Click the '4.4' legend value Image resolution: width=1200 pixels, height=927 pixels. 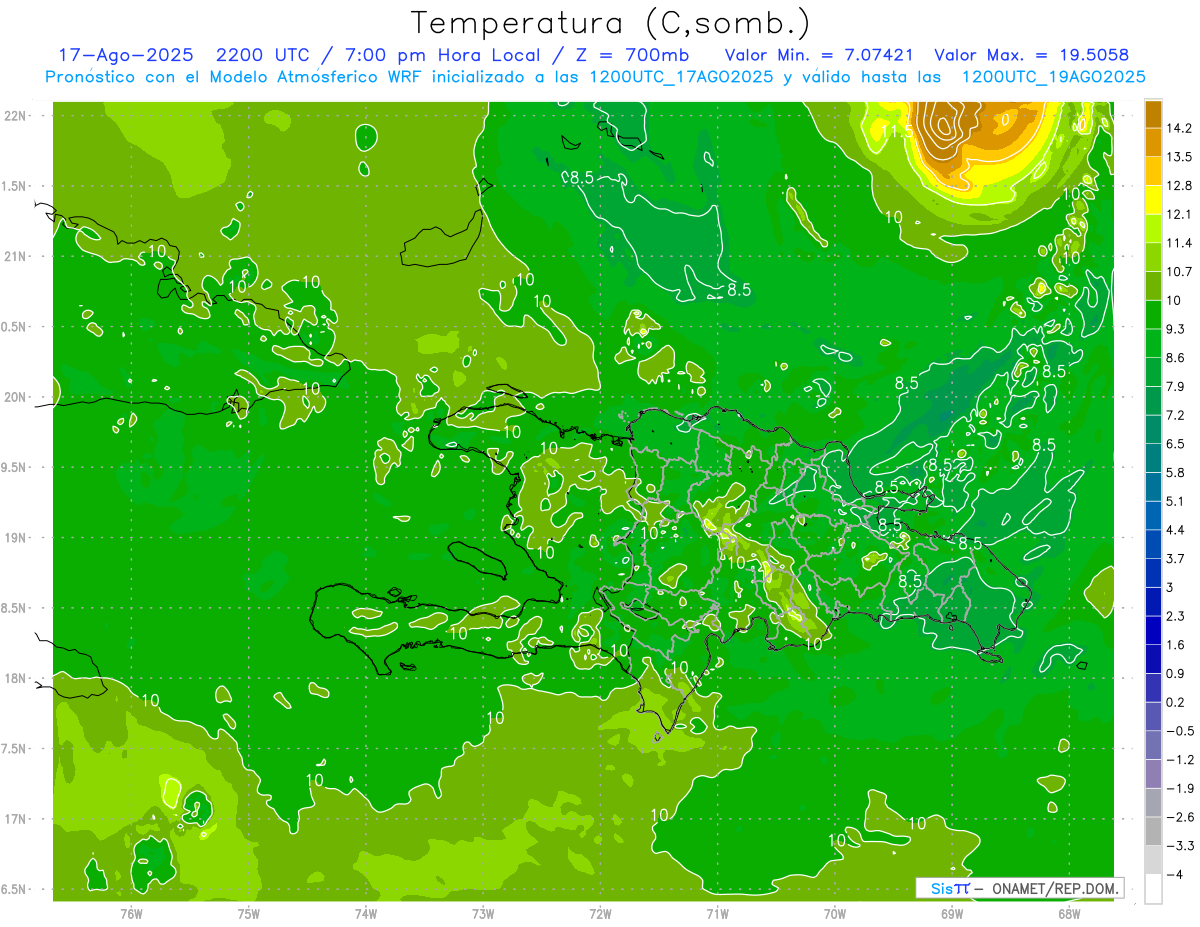1177,529
